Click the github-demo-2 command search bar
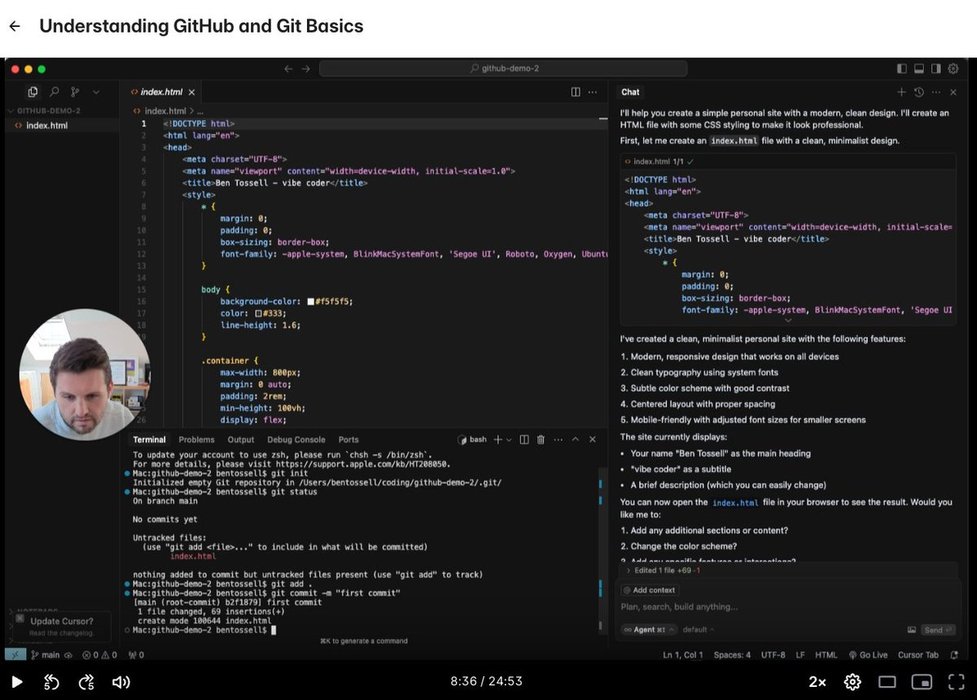Viewport: 977px width, 700px height. click(503, 69)
